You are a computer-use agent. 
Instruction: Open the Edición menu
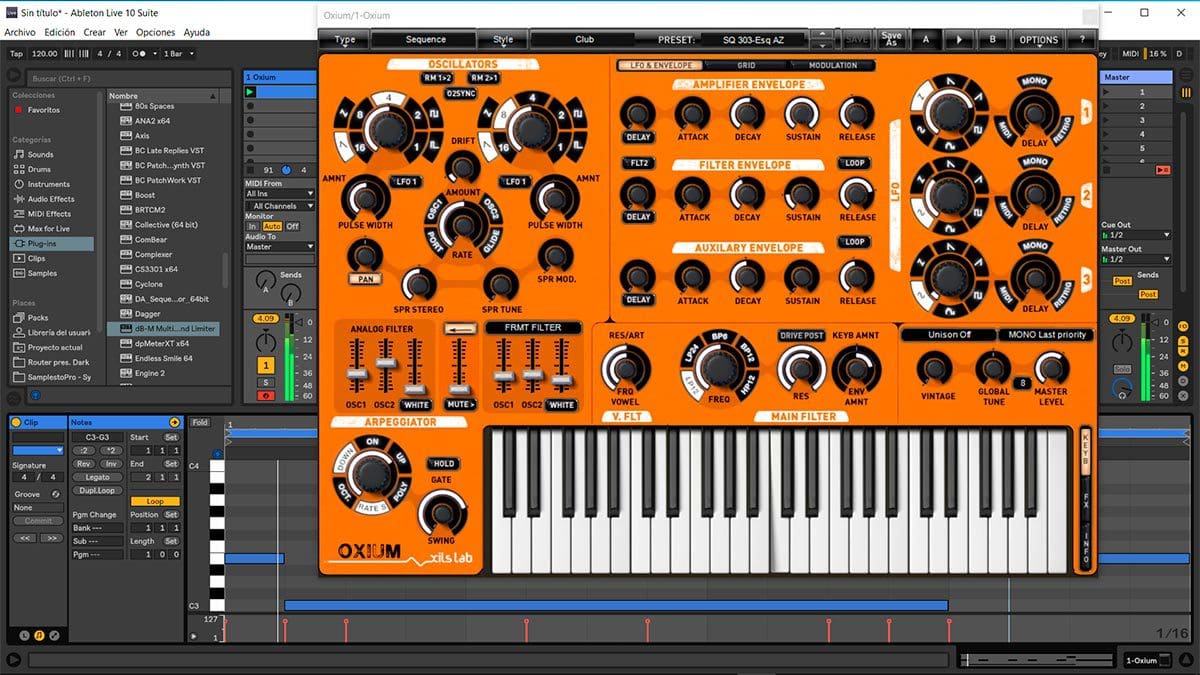pyautogui.click(x=60, y=32)
